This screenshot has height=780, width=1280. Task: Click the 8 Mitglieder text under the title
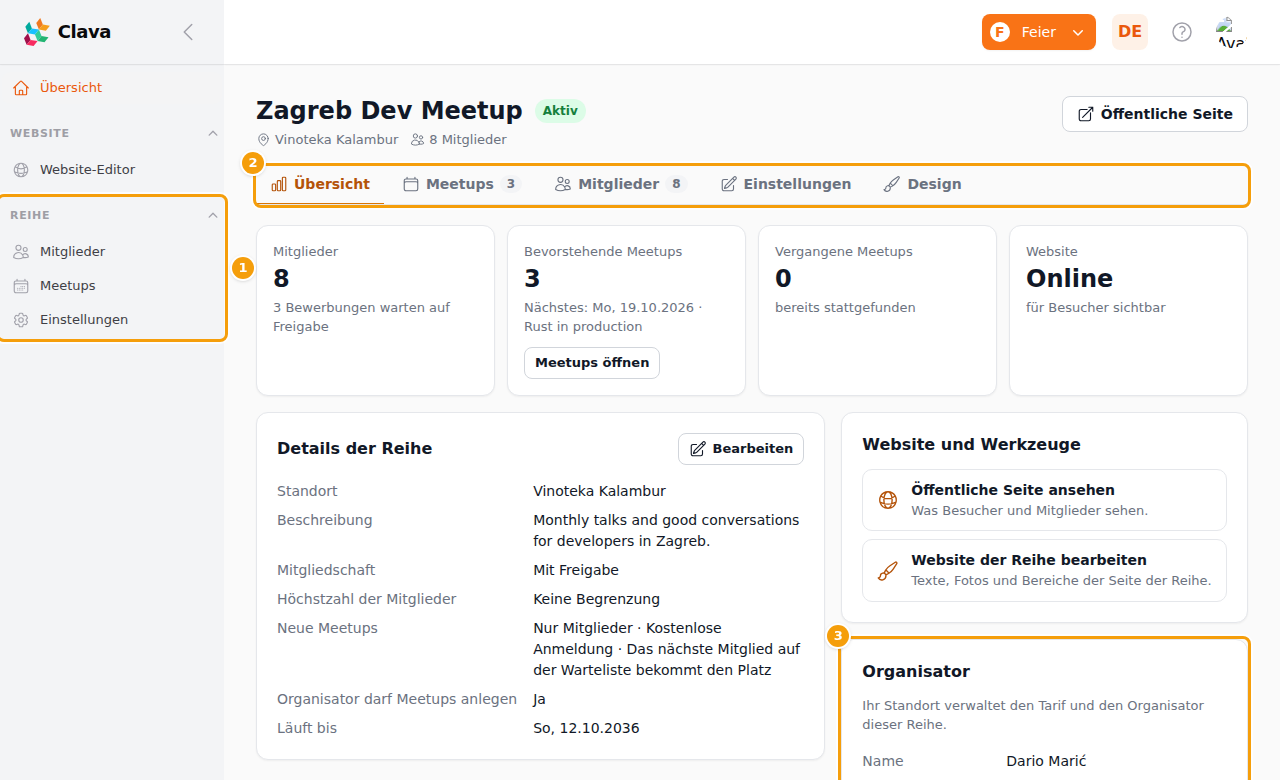459,140
